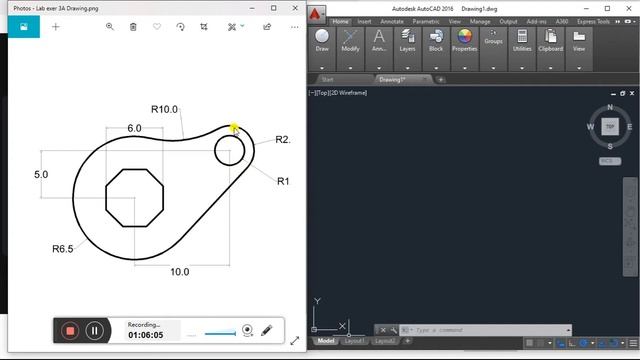Toggle grid display in AutoCAD status bar
This screenshot has width=640, height=360.
click(529, 343)
